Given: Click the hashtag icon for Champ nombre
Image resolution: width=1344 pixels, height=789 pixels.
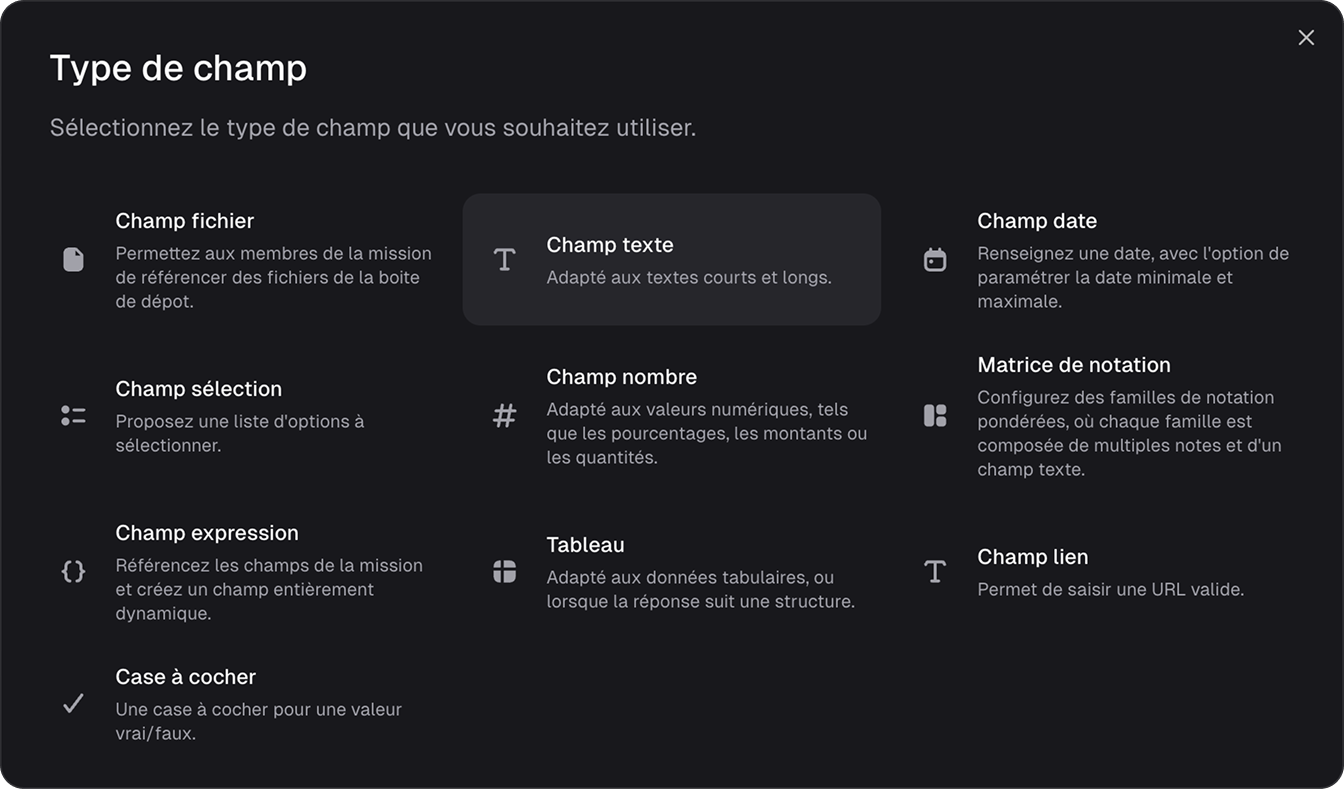Looking at the screenshot, I should pos(504,415).
